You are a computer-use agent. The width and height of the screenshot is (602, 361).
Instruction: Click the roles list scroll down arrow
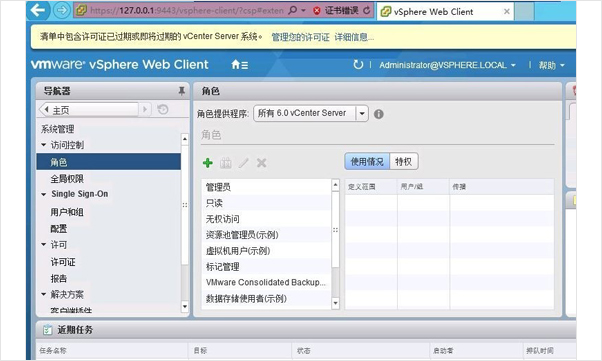pos(336,303)
